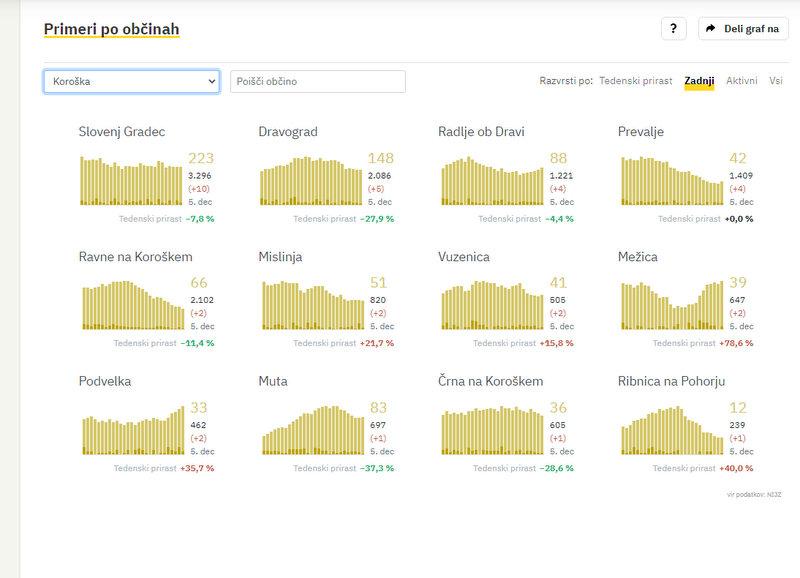Click the Prevalje bar chart

click(671, 180)
